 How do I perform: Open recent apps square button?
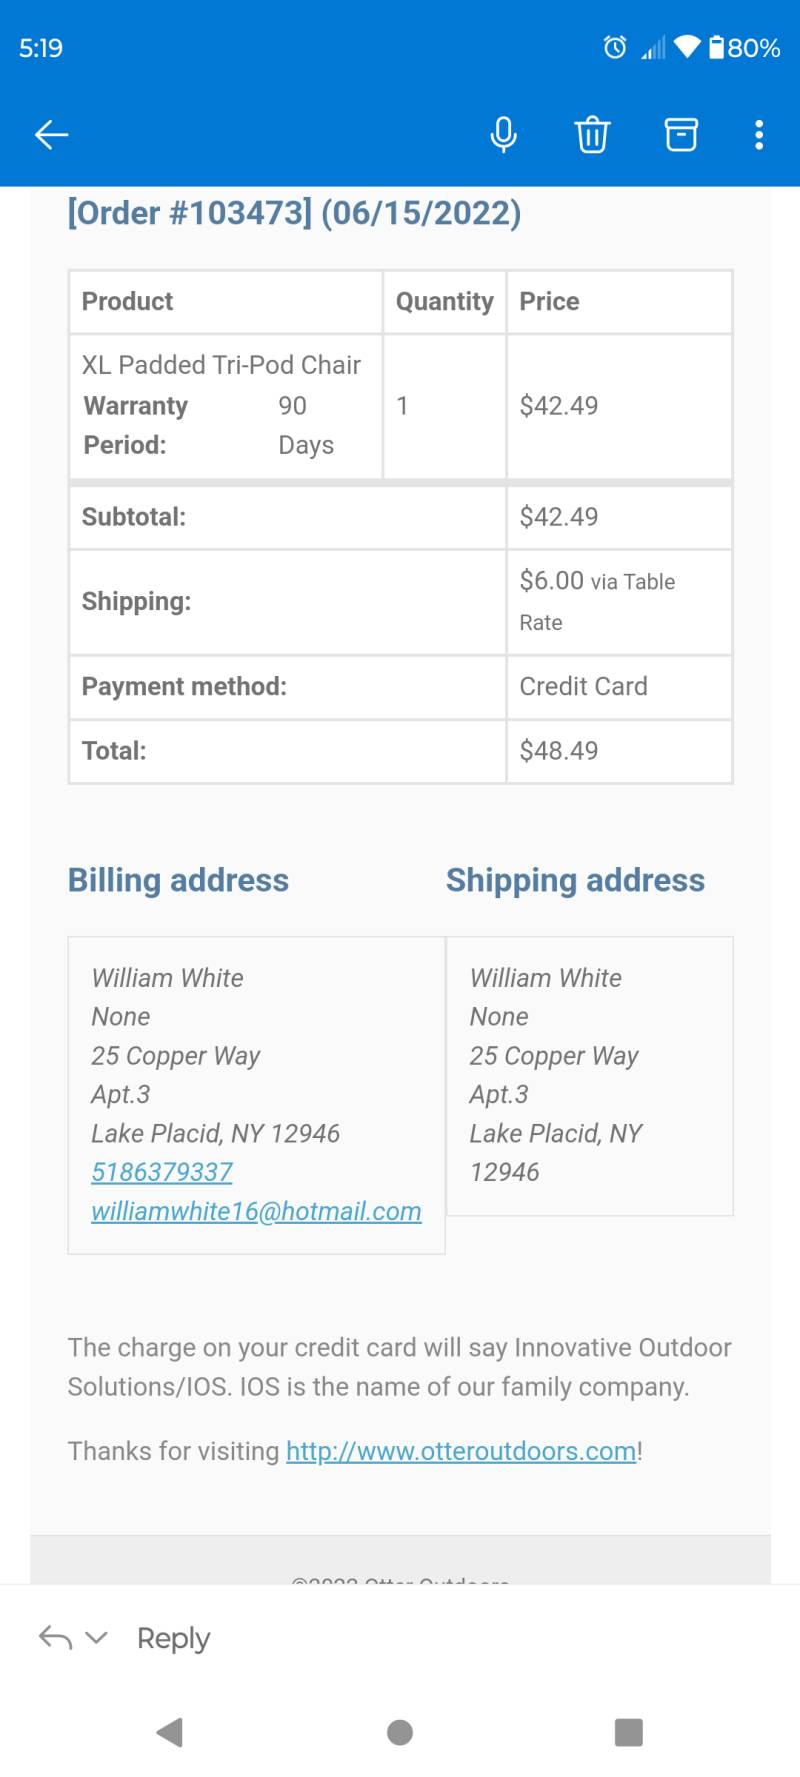pyautogui.click(x=629, y=1732)
